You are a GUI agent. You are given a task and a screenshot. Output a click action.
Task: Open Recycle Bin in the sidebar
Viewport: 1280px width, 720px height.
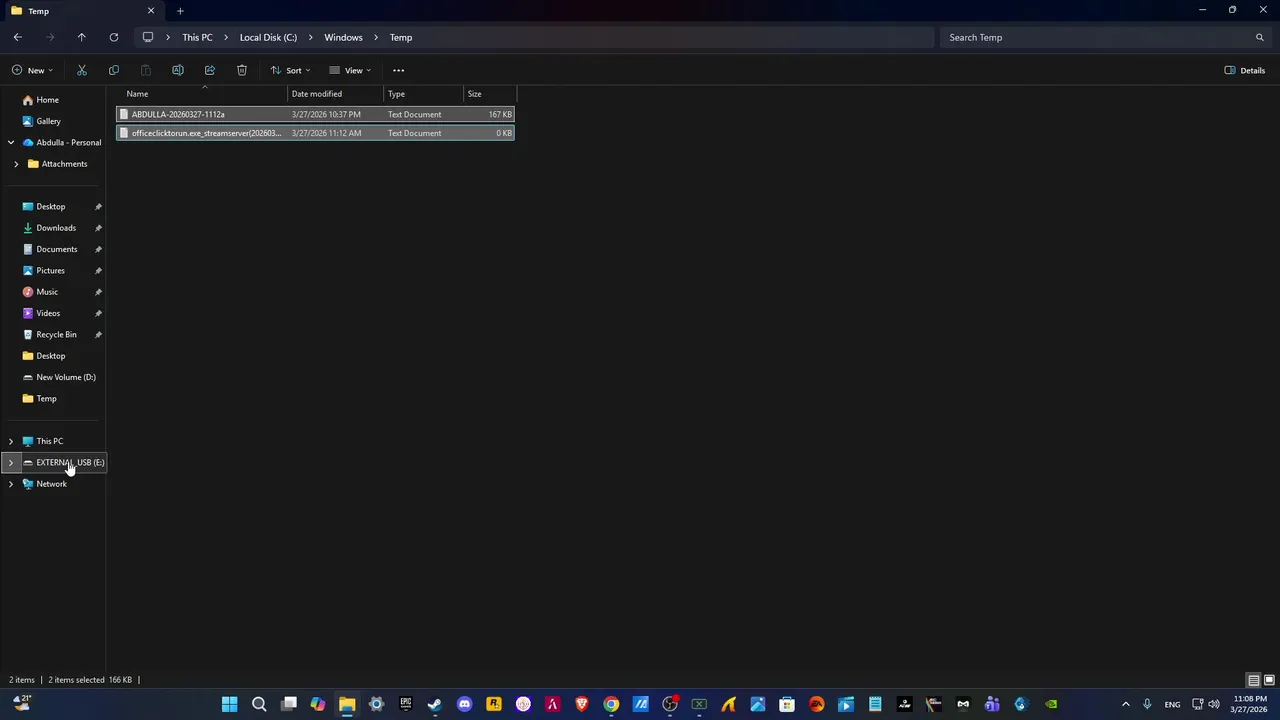click(54, 334)
